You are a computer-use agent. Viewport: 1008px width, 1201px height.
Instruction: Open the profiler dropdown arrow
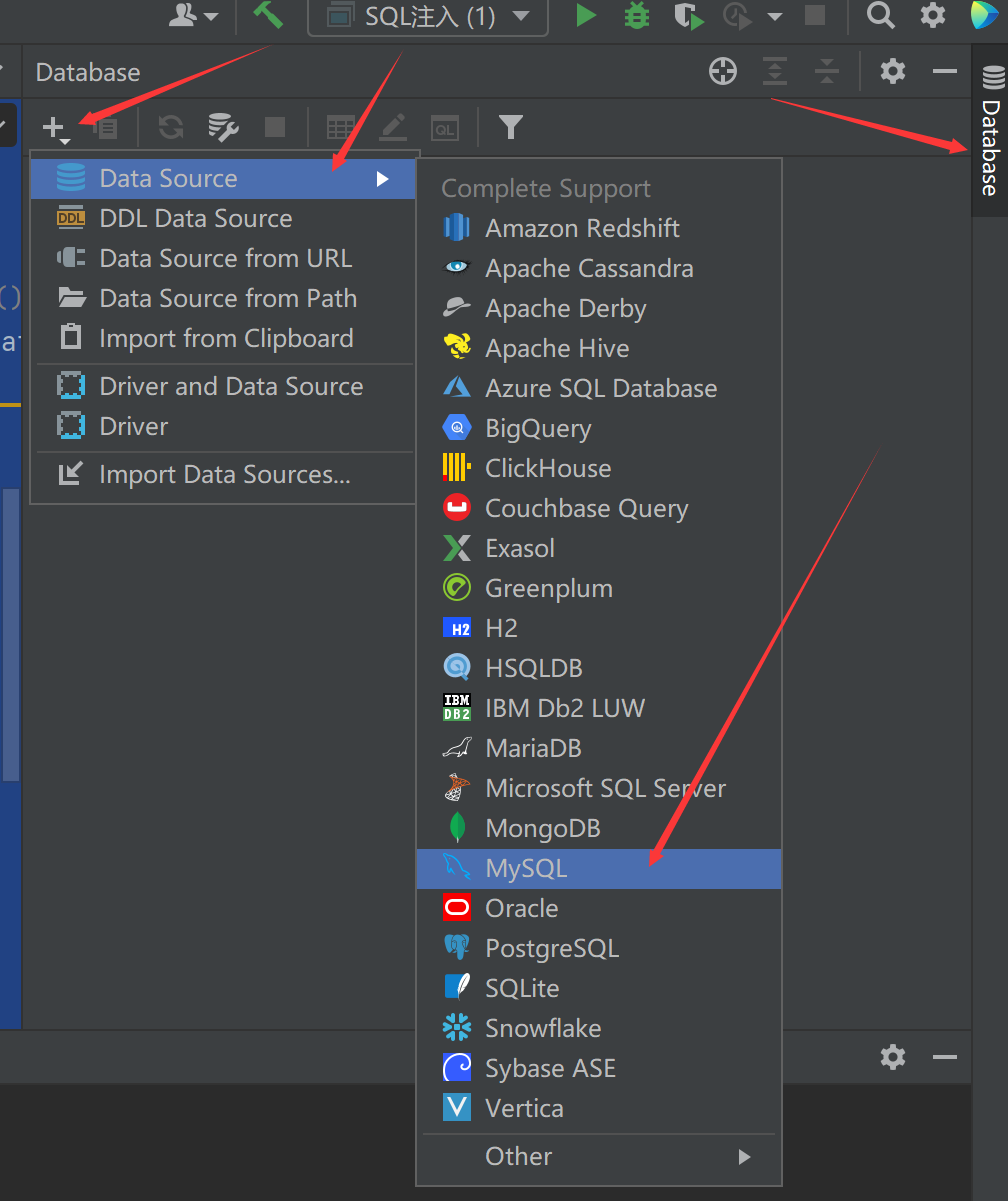click(x=774, y=16)
